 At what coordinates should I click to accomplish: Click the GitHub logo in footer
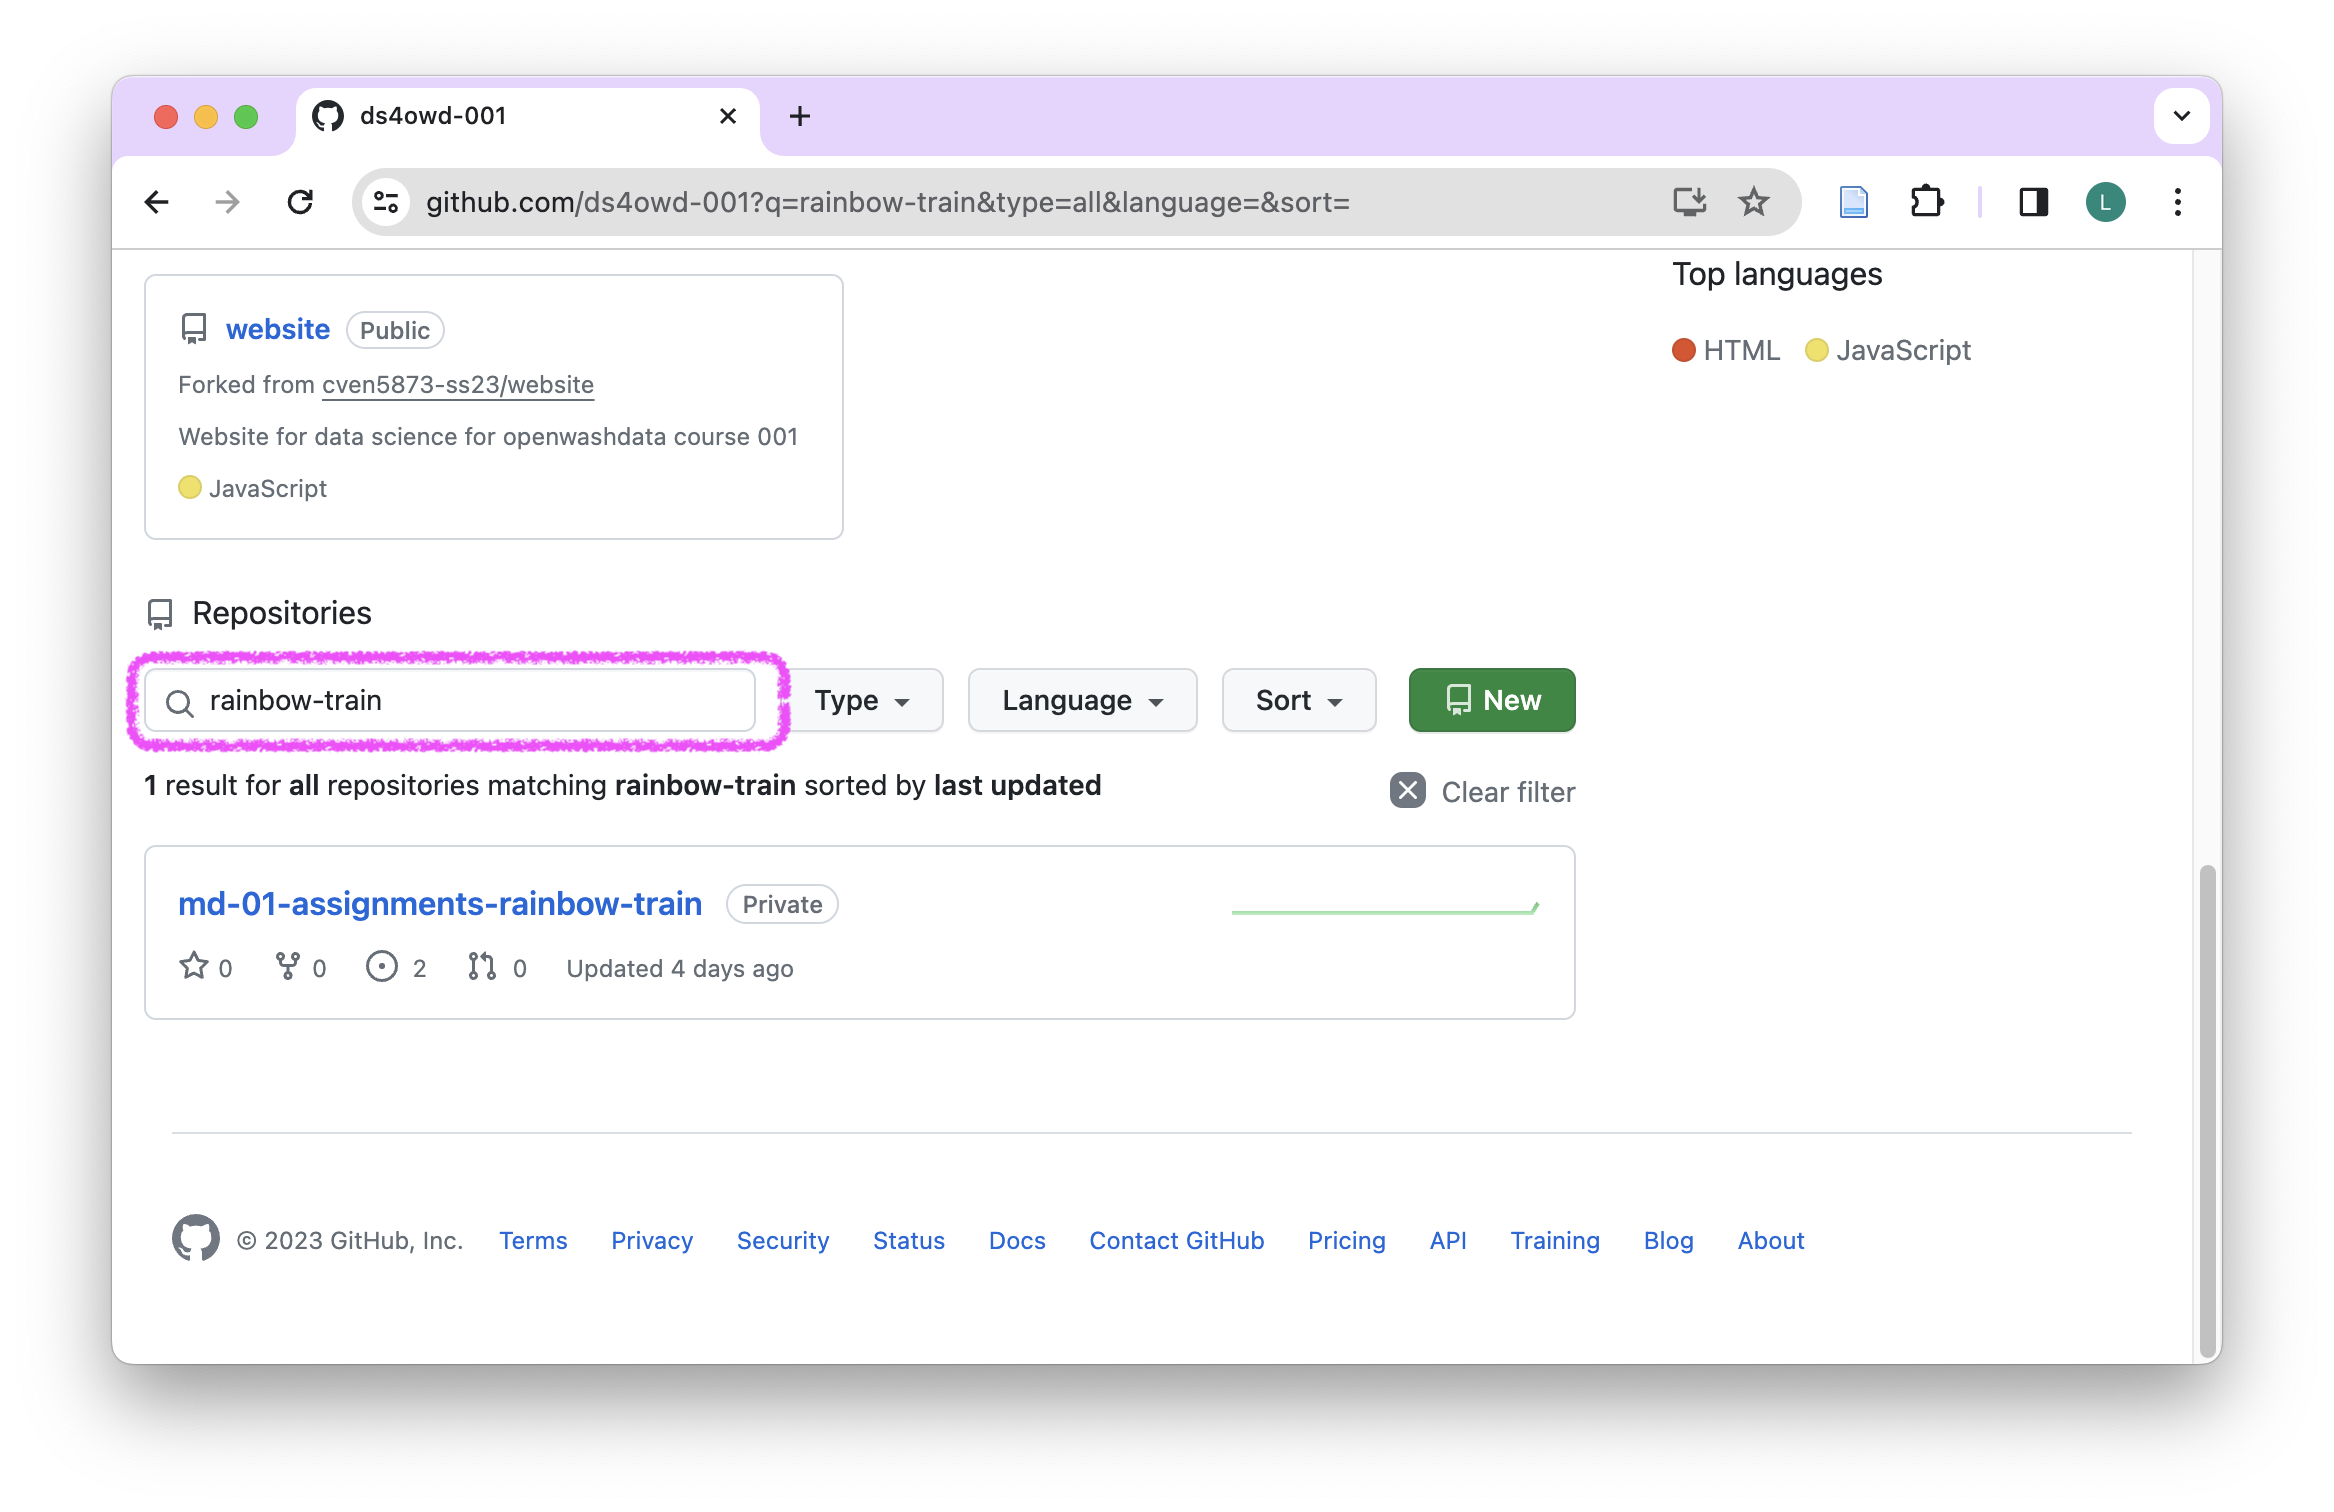196,1239
